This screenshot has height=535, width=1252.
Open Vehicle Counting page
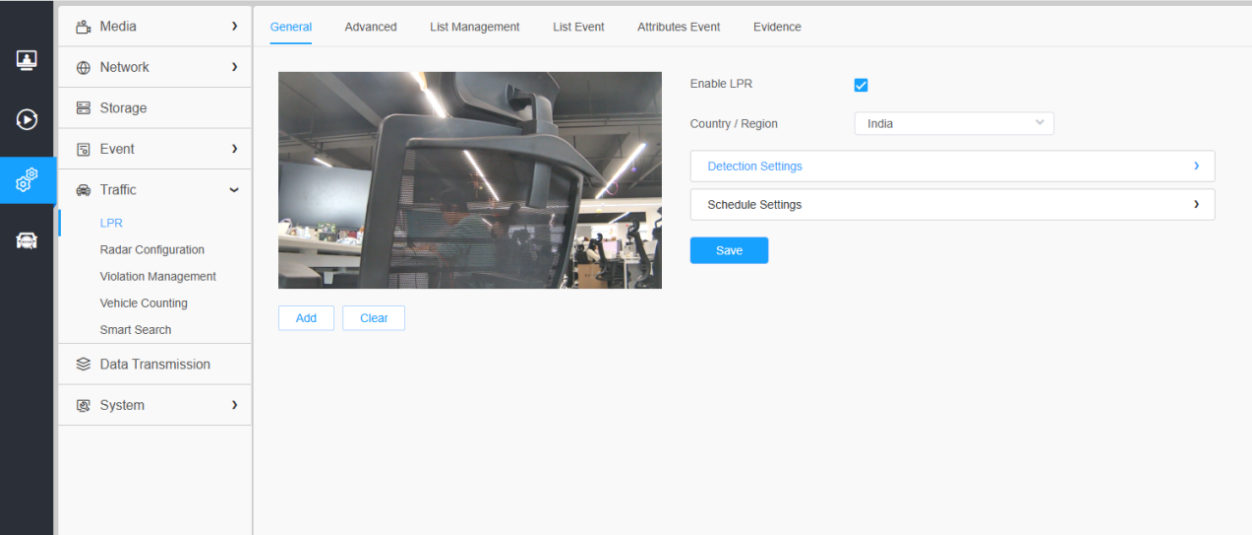pyautogui.click(x=144, y=303)
